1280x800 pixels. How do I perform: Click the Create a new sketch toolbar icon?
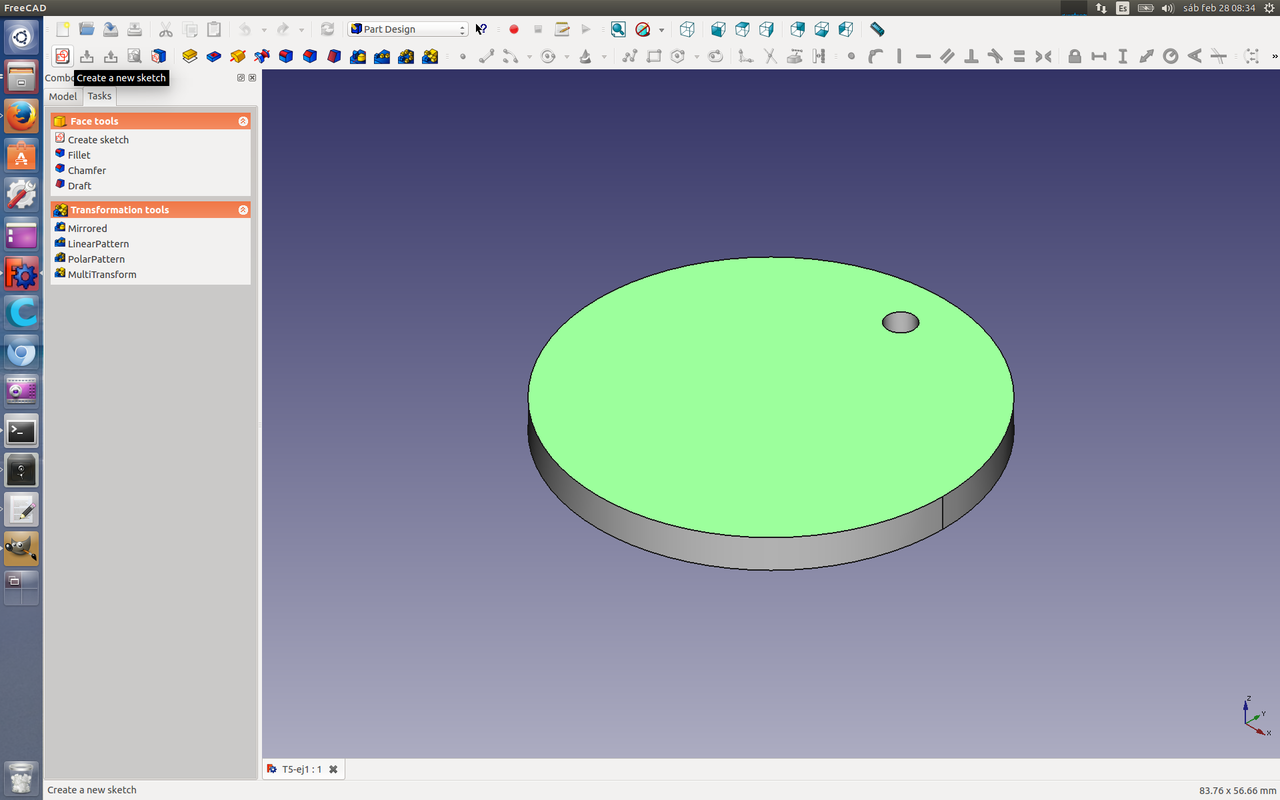pyautogui.click(x=62, y=56)
